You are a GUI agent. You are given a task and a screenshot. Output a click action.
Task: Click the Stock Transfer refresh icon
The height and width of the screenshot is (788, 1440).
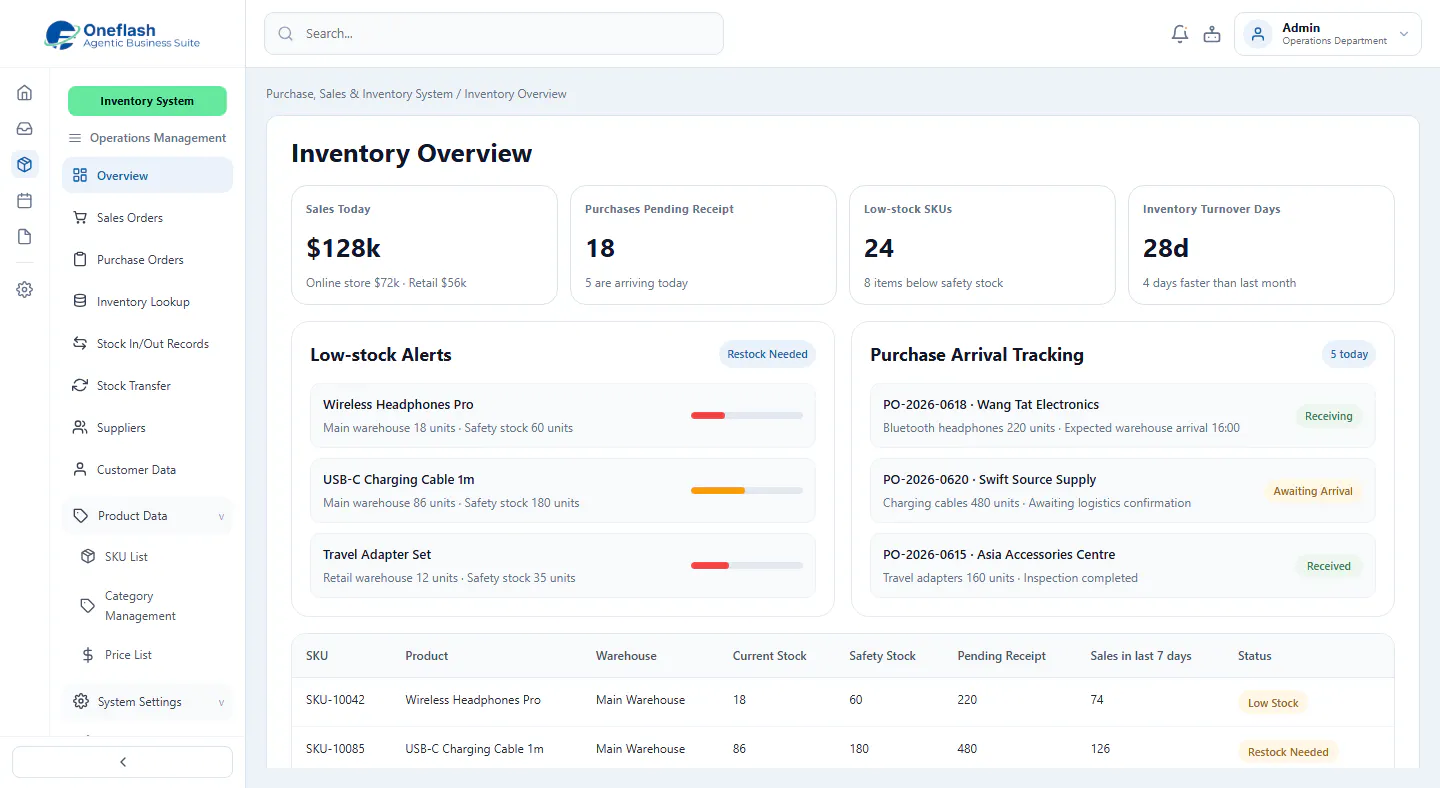pyautogui.click(x=80, y=386)
